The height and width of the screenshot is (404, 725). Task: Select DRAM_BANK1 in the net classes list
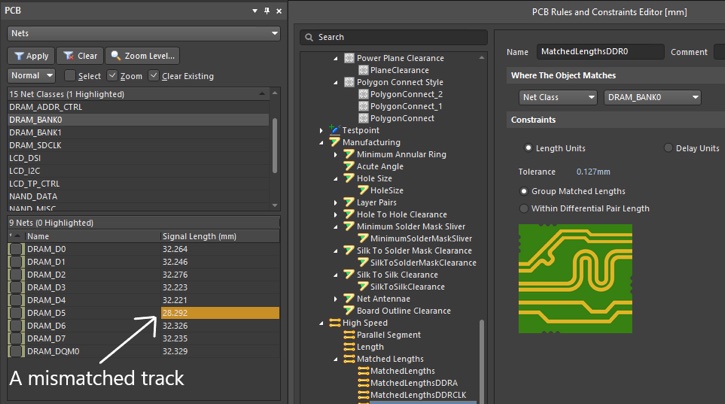[x=36, y=132]
